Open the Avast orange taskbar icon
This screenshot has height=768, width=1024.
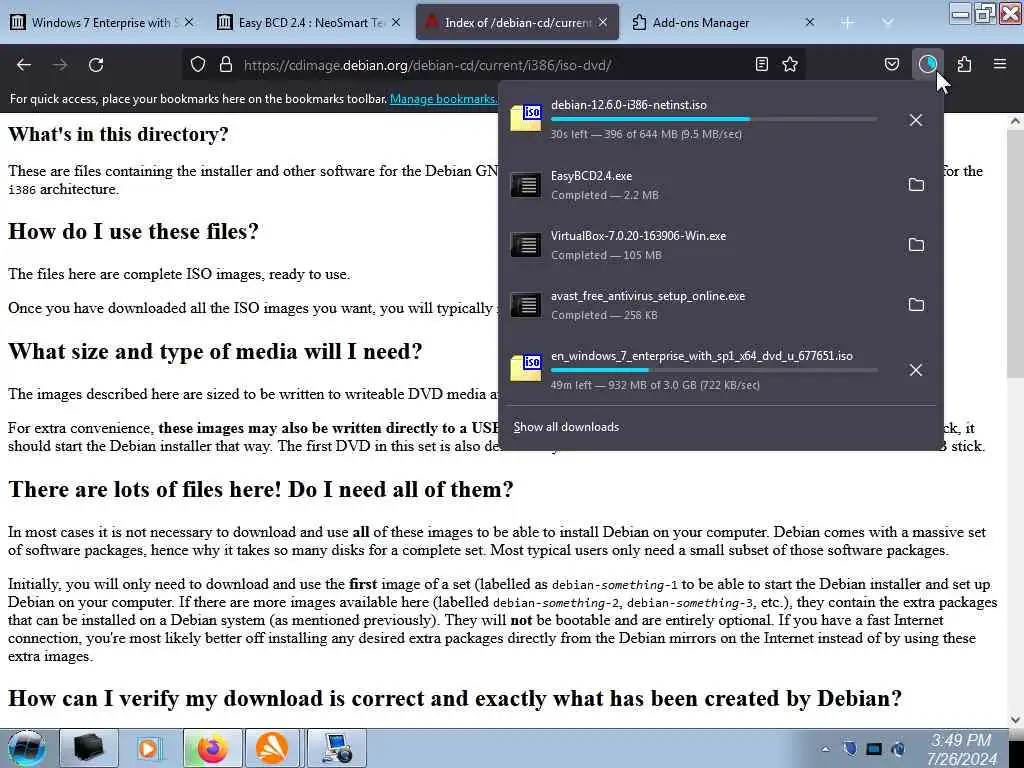tap(274, 748)
